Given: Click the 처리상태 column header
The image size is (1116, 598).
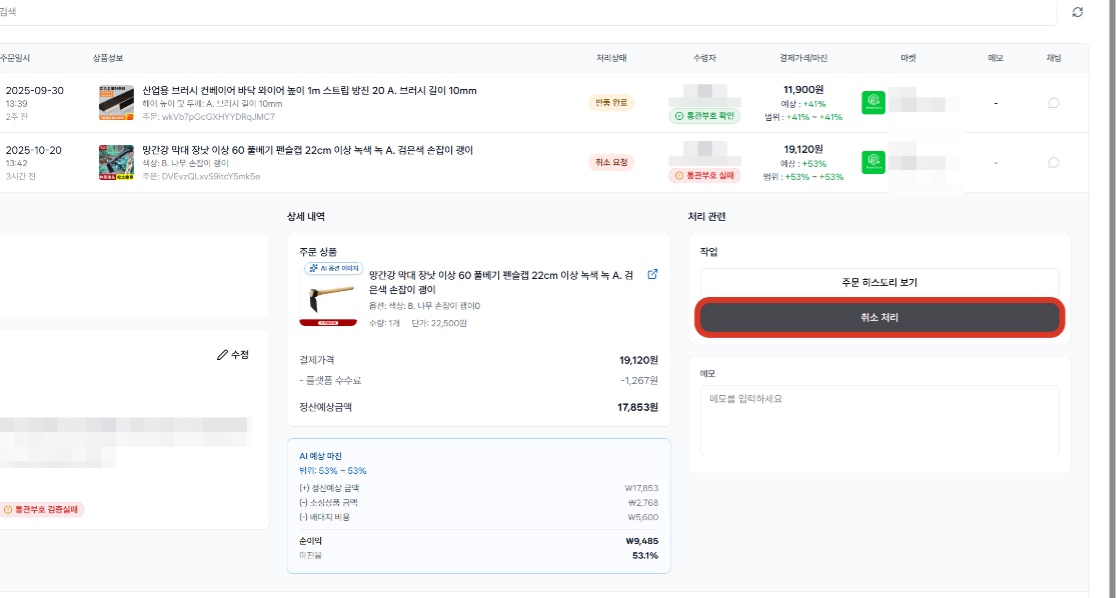Looking at the screenshot, I should (x=611, y=58).
